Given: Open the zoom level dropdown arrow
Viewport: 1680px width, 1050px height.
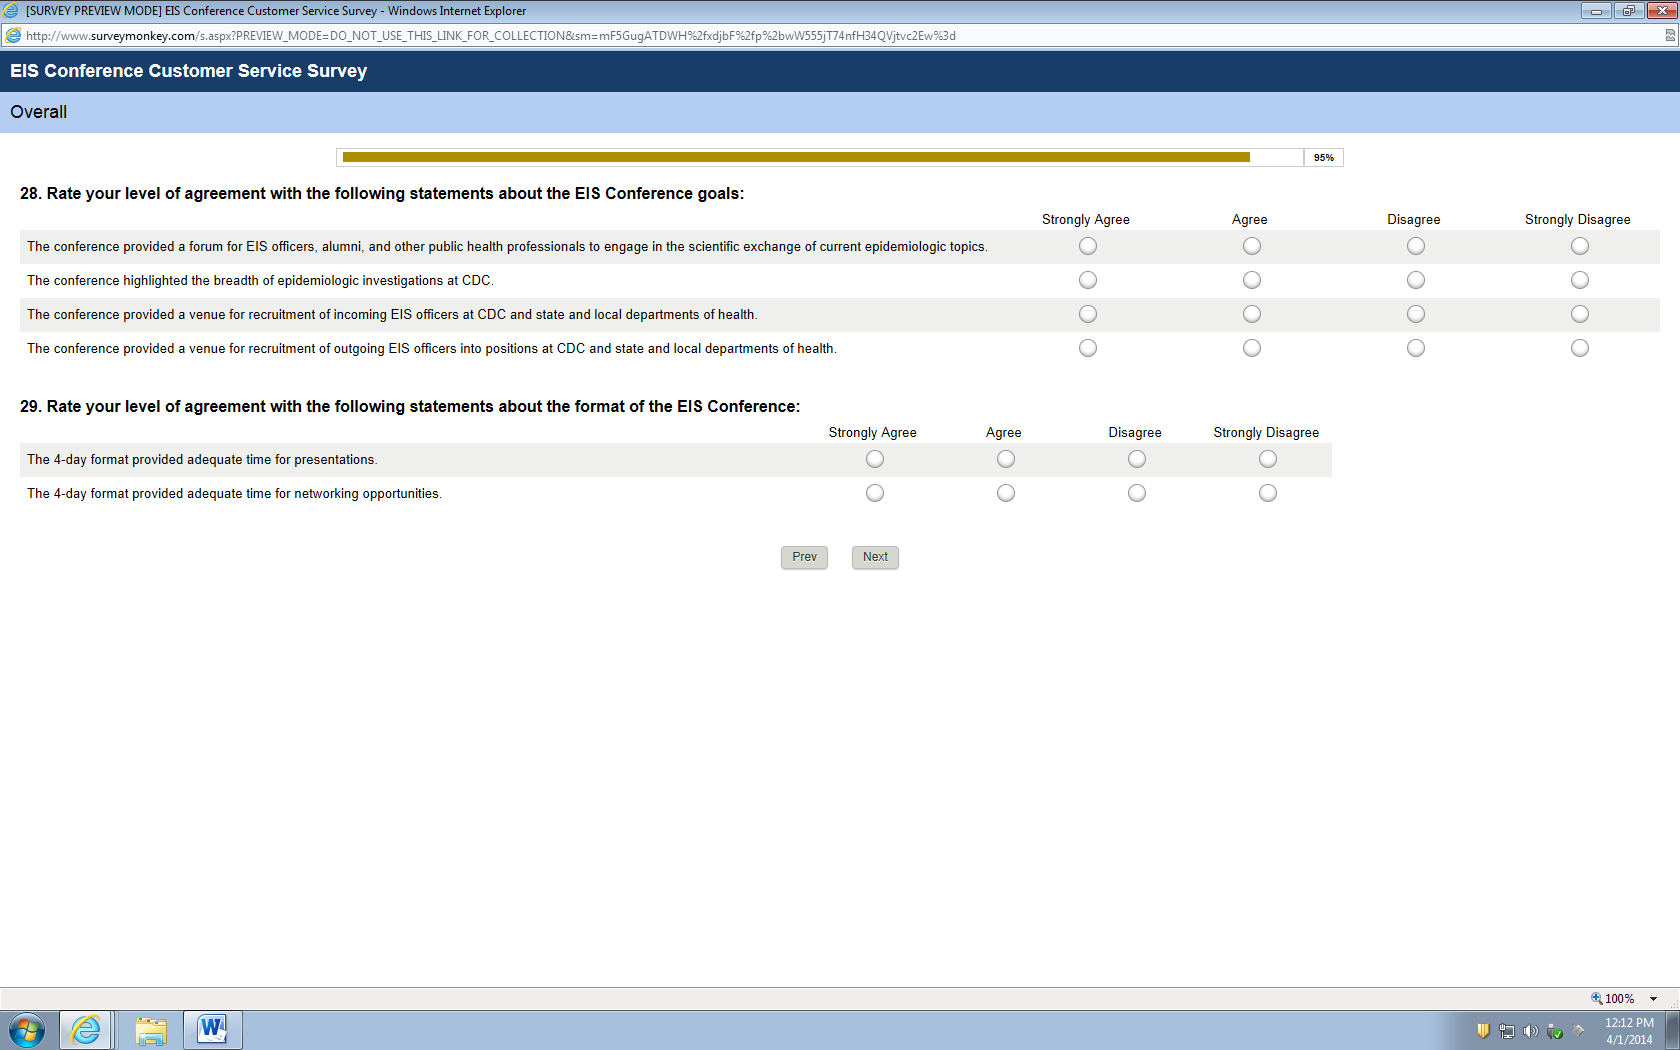Looking at the screenshot, I should coord(1654,998).
